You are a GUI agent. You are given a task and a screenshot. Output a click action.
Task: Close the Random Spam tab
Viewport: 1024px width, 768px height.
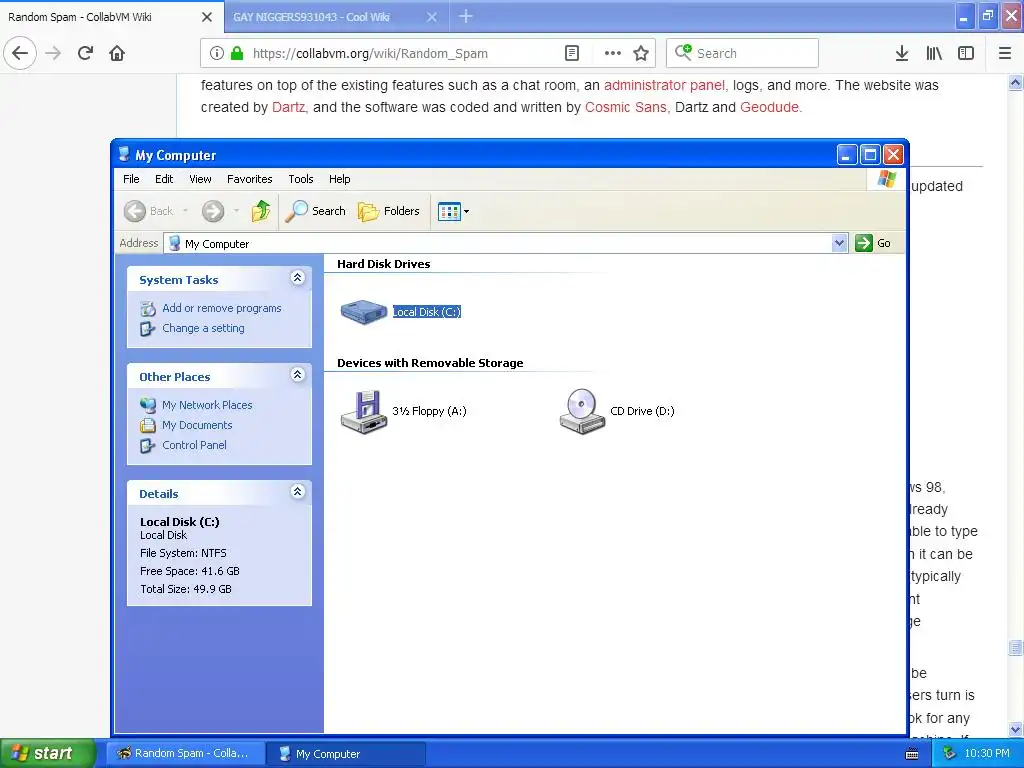[207, 17]
